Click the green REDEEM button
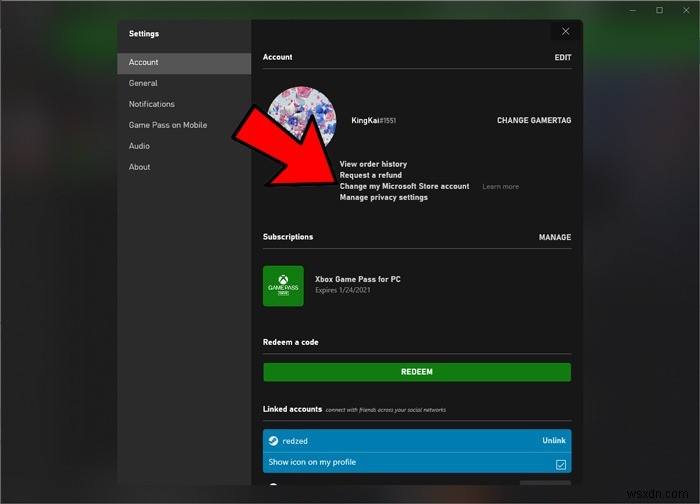700x504 pixels. [417, 372]
